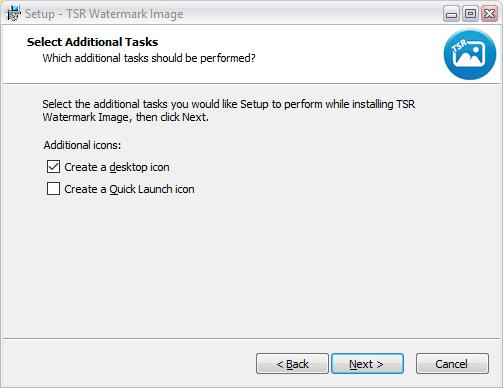Cancel the installation

pyautogui.click(x=452, y=364)
